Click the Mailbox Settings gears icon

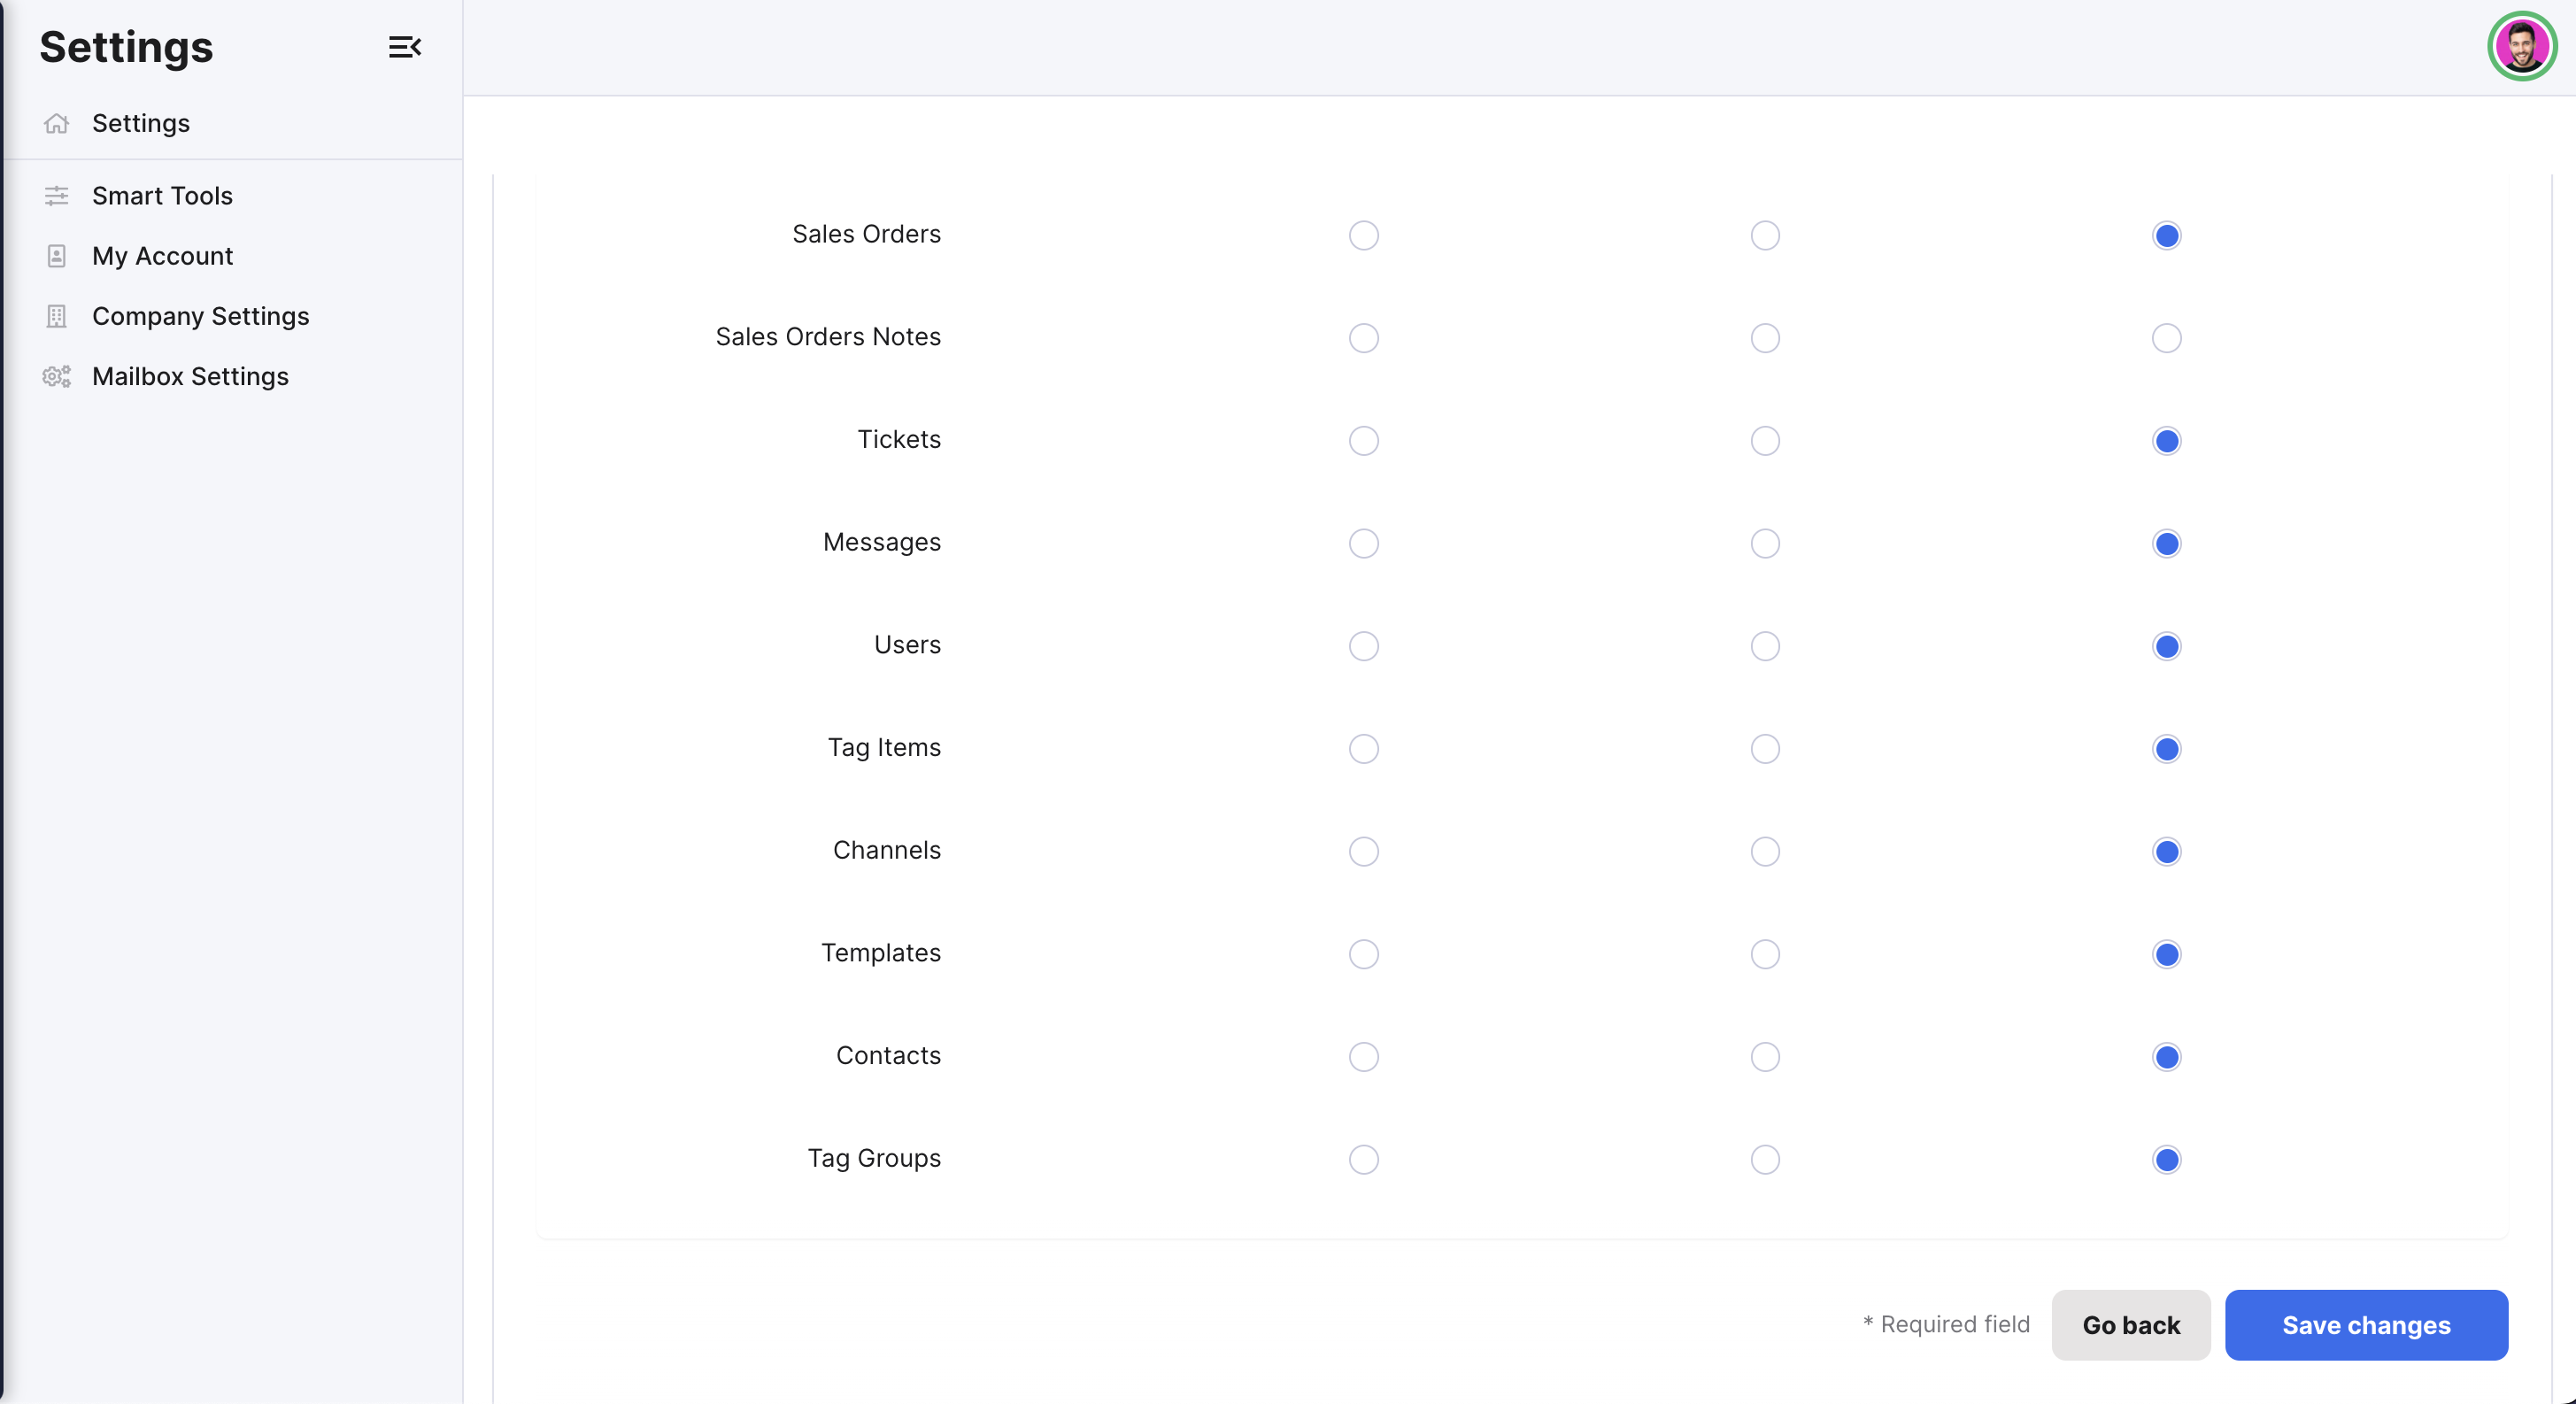[x=57, y=376]
